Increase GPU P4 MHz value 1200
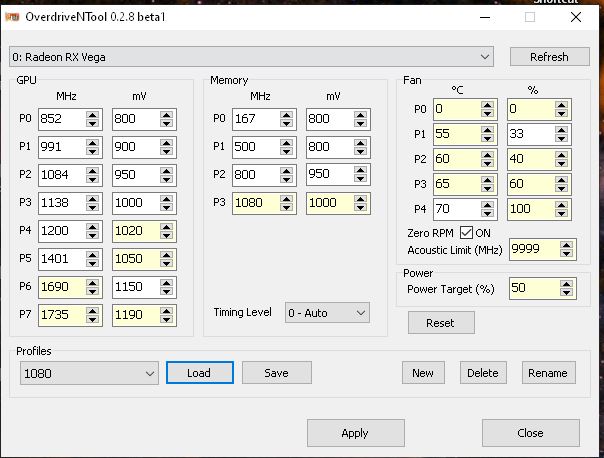Viewport: 604px width, 458px height. tap(92, 226)
